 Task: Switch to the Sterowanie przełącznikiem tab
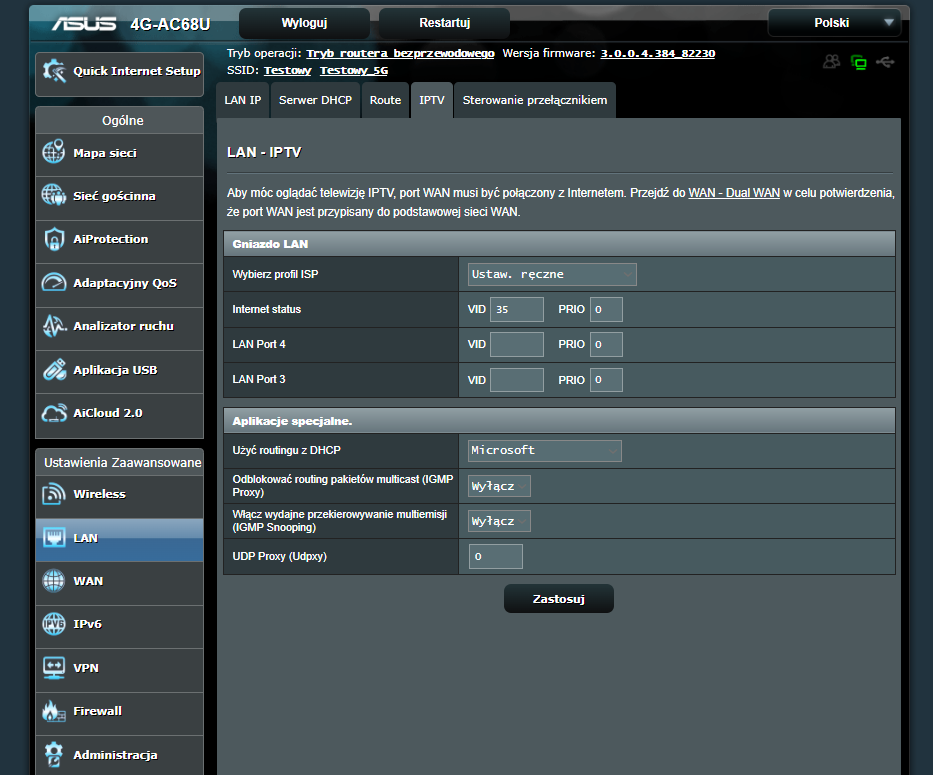pos(534,100)
